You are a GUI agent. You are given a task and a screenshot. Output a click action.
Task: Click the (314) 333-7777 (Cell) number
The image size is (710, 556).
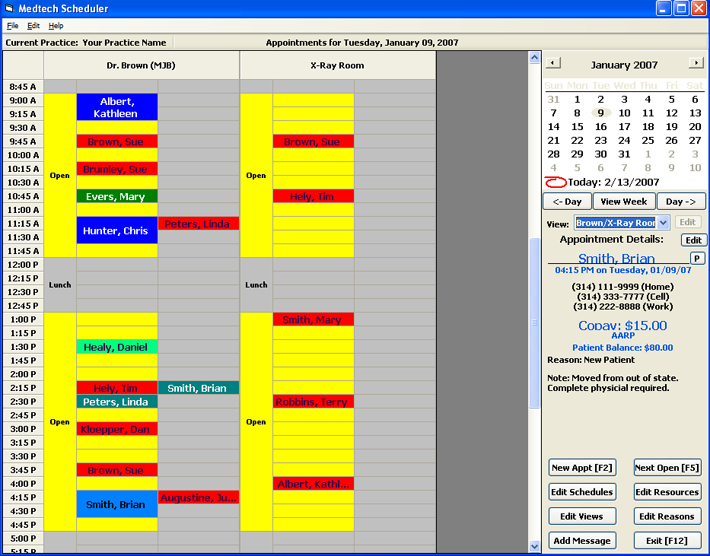pos(623,297)
